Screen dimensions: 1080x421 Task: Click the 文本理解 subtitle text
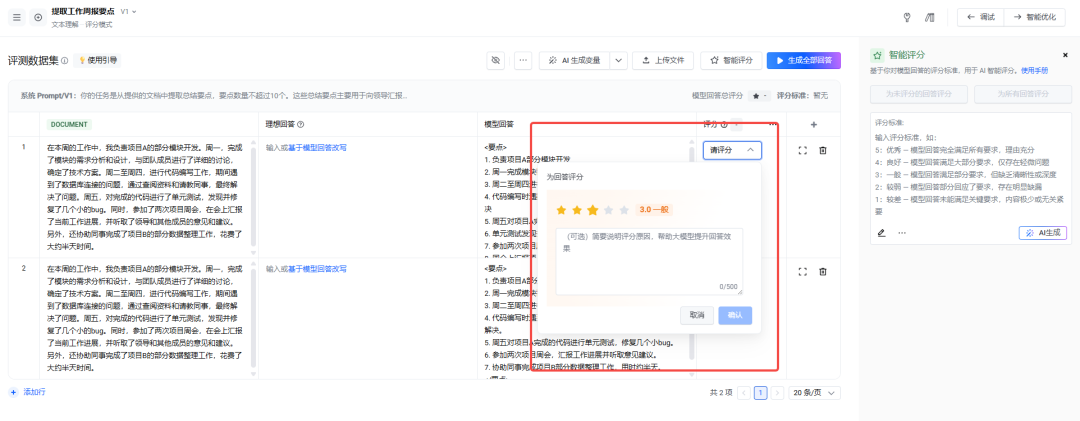point(65,24)
